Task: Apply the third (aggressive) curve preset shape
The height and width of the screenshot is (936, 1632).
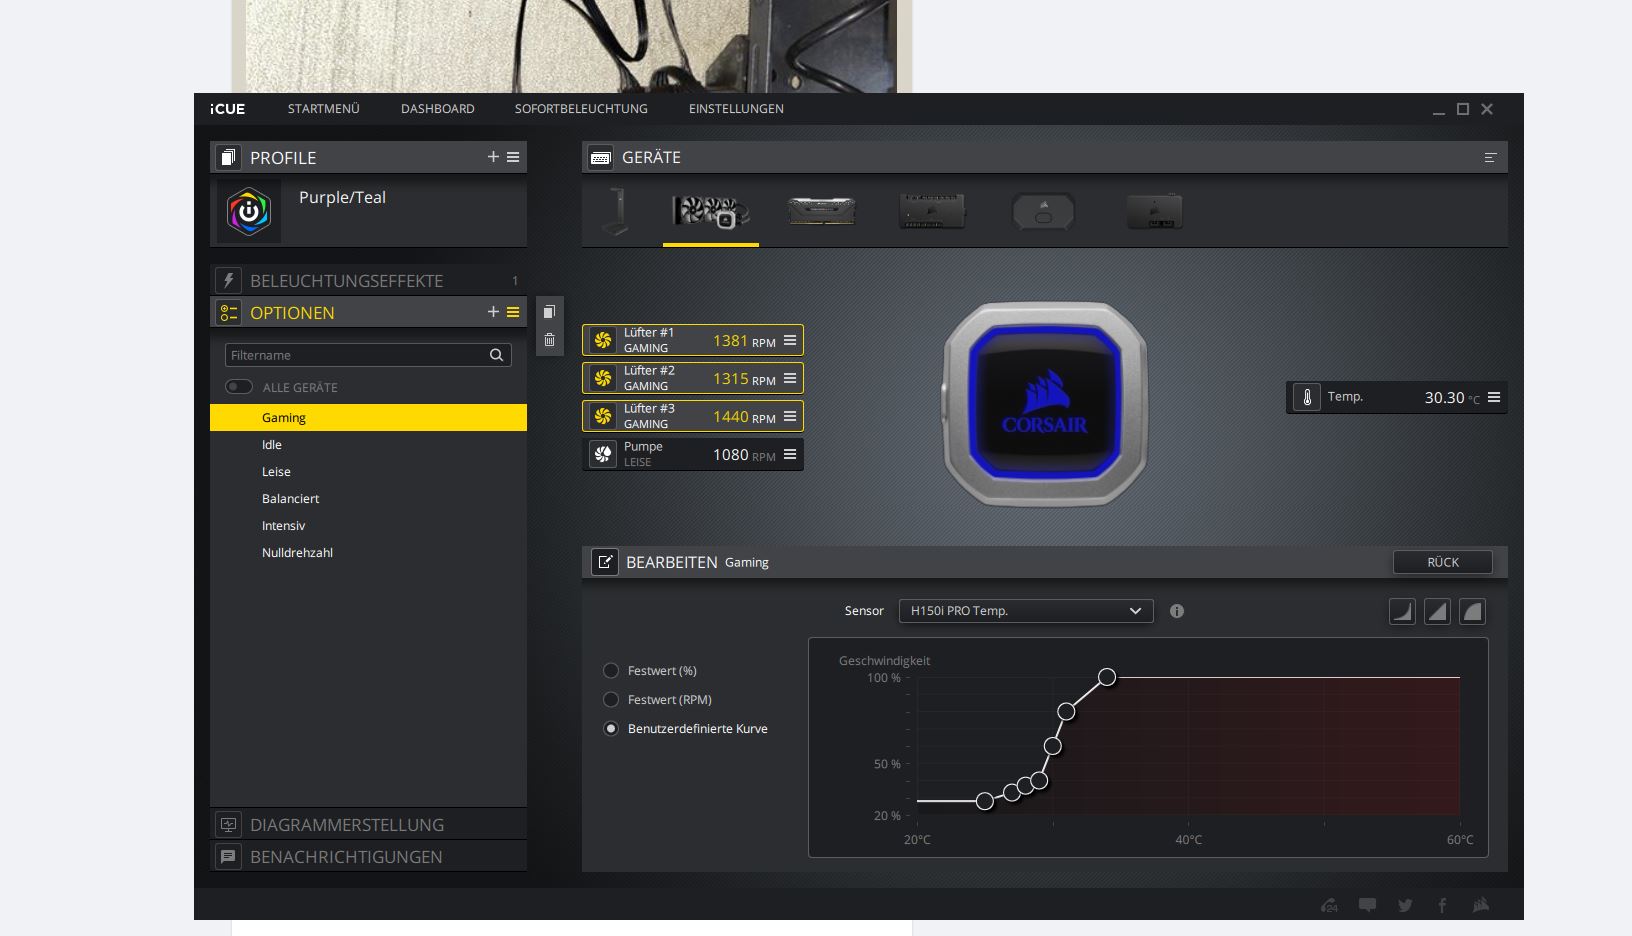Action: [1472, 611]
